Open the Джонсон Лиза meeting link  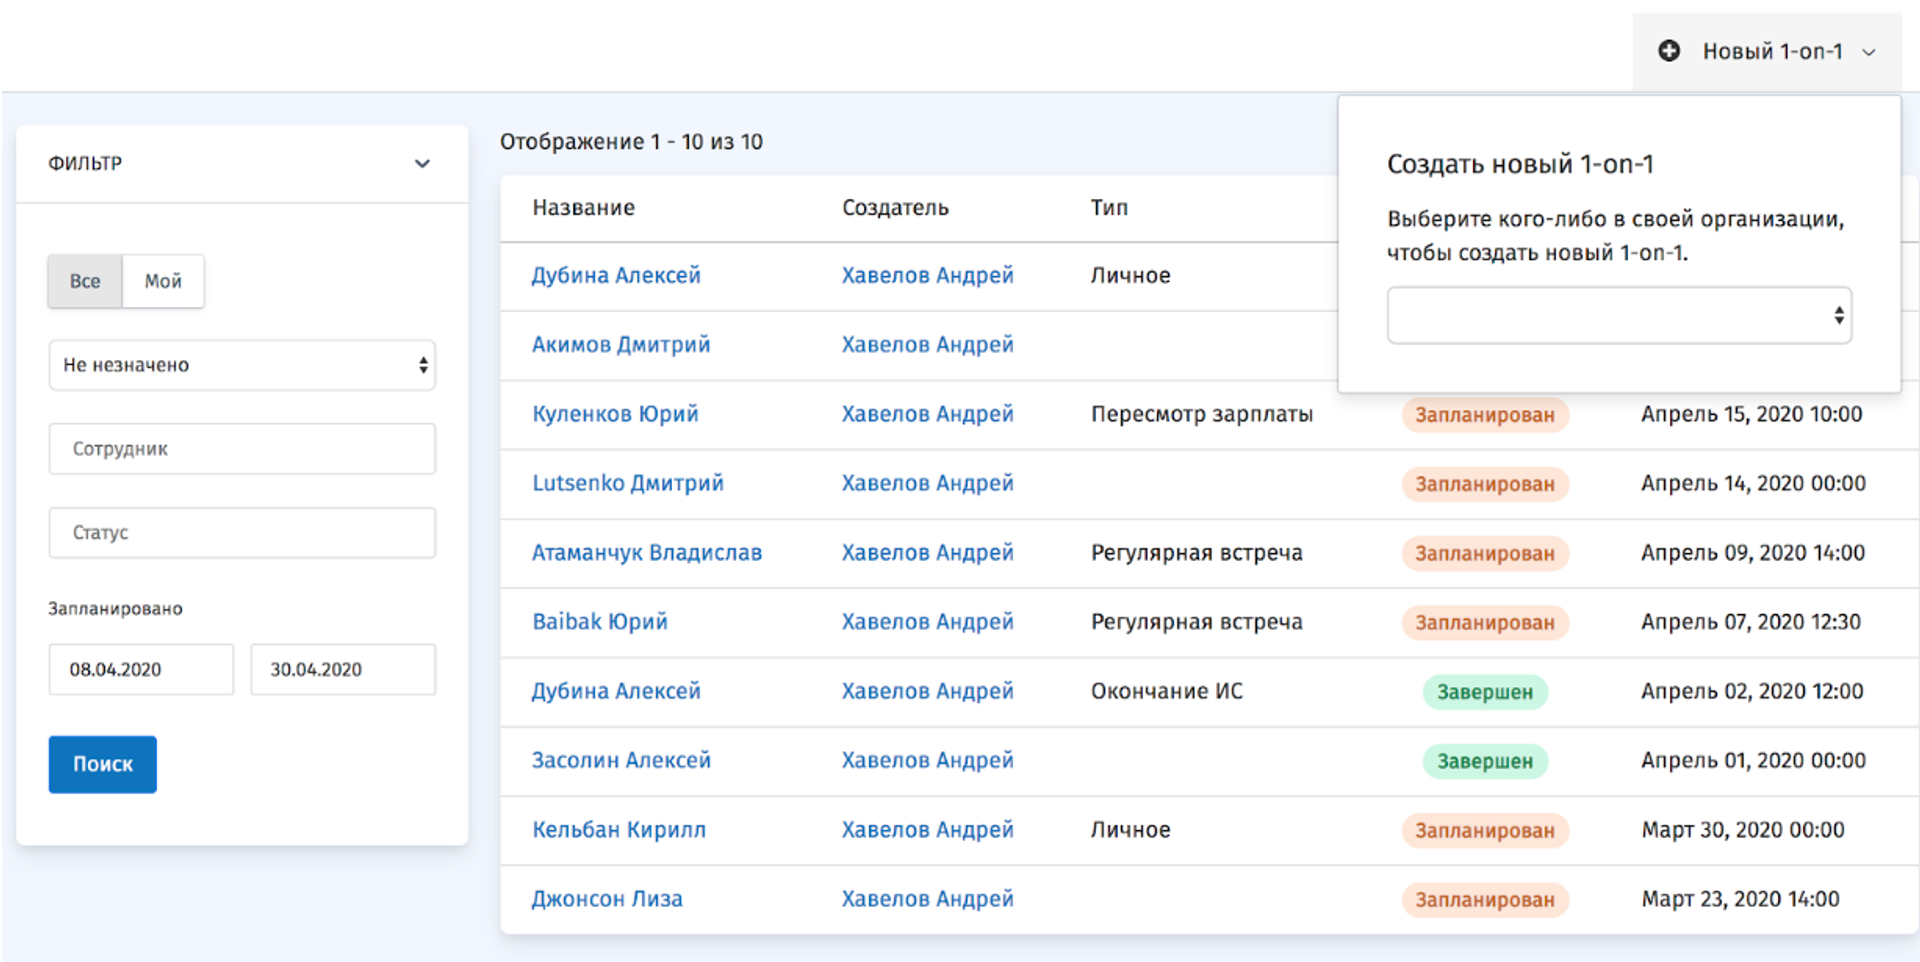(607, 899)
